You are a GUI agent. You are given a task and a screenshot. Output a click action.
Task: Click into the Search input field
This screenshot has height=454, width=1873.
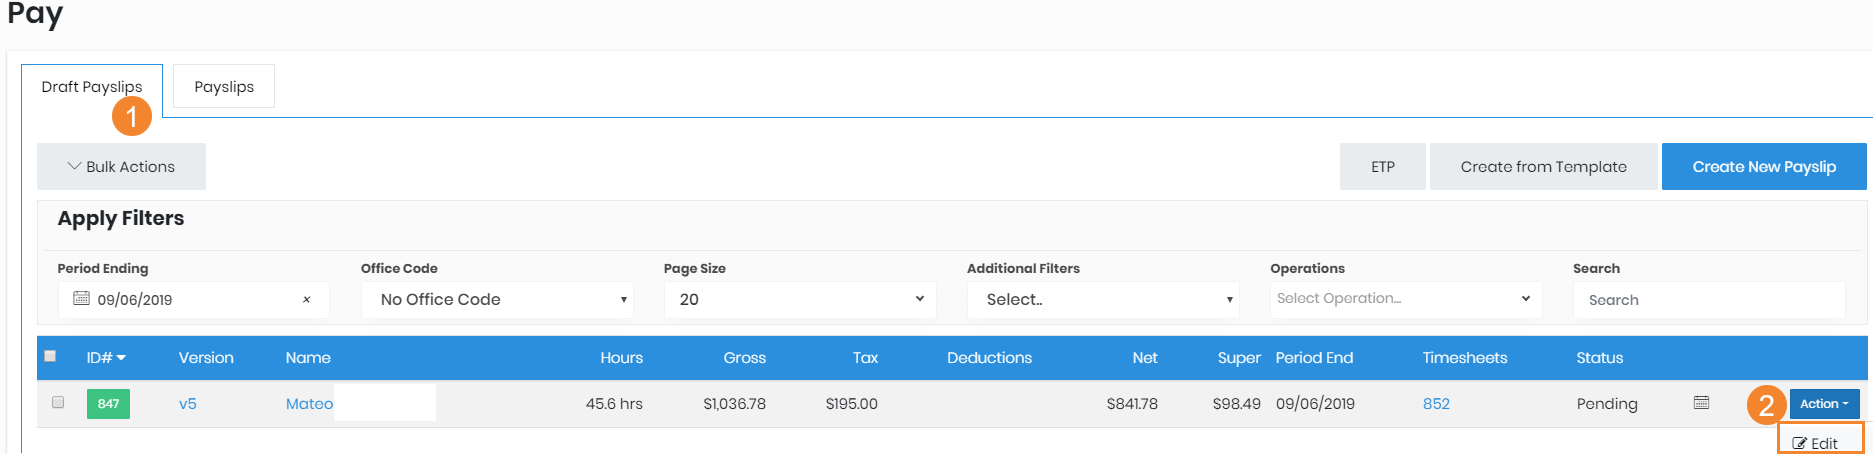pos(1708,300)
